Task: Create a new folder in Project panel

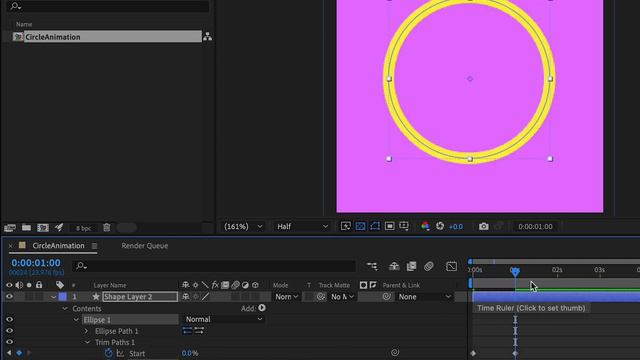Action: pos(26,227)
